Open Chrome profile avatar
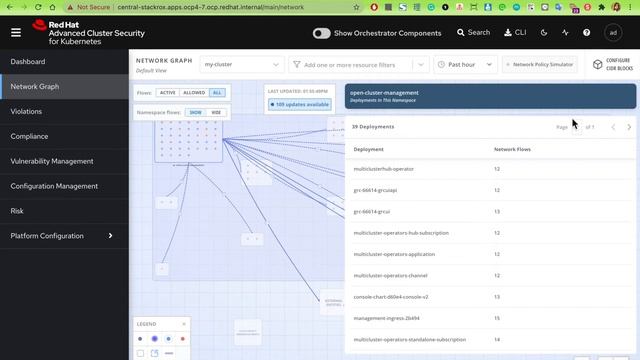640x360 pixels. [616, 7]
